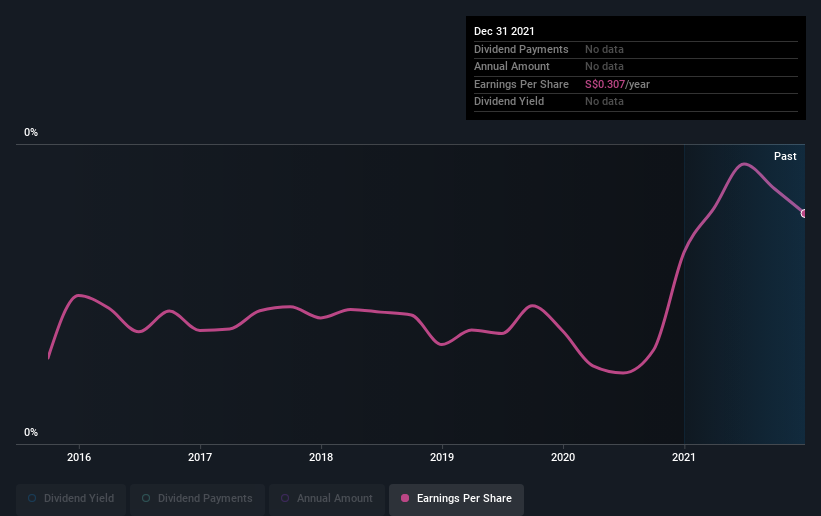Click the Dividend Yield row in tooltip
Screen dimensions: 821x516
point(636,102)
